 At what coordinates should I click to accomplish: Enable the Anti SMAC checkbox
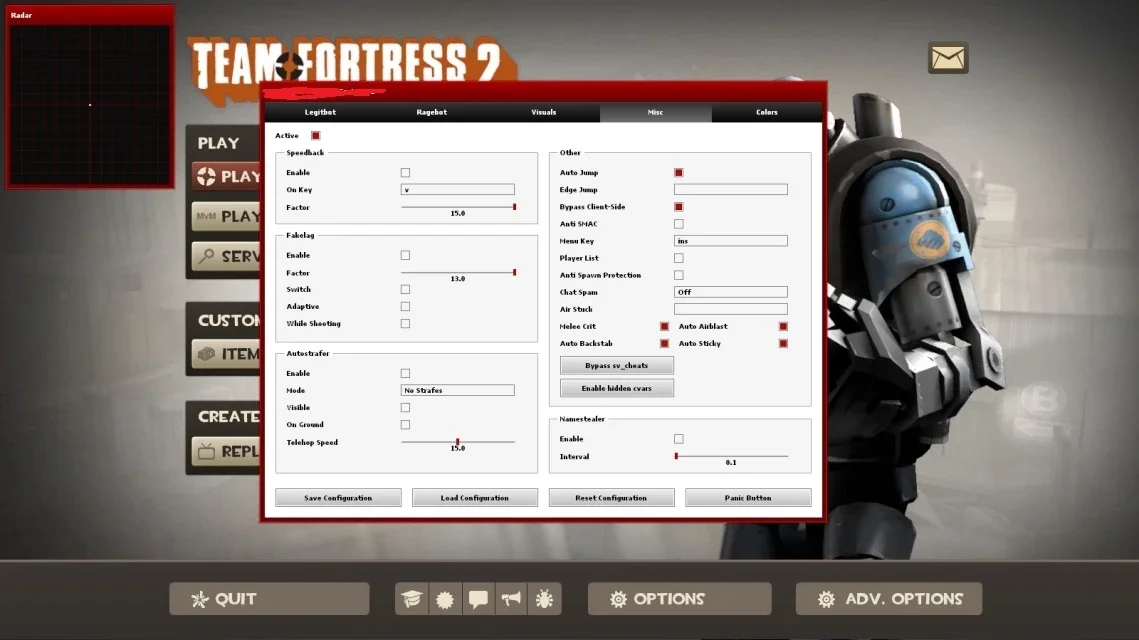(x=678, y=224)
